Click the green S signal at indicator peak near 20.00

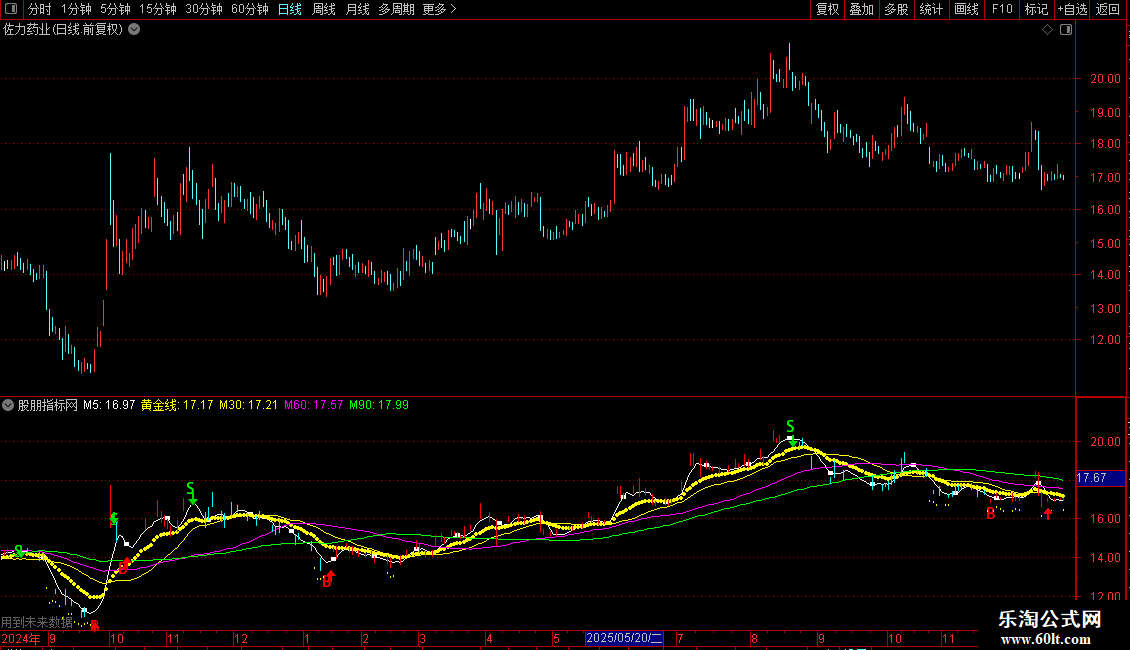click(790, 426)
